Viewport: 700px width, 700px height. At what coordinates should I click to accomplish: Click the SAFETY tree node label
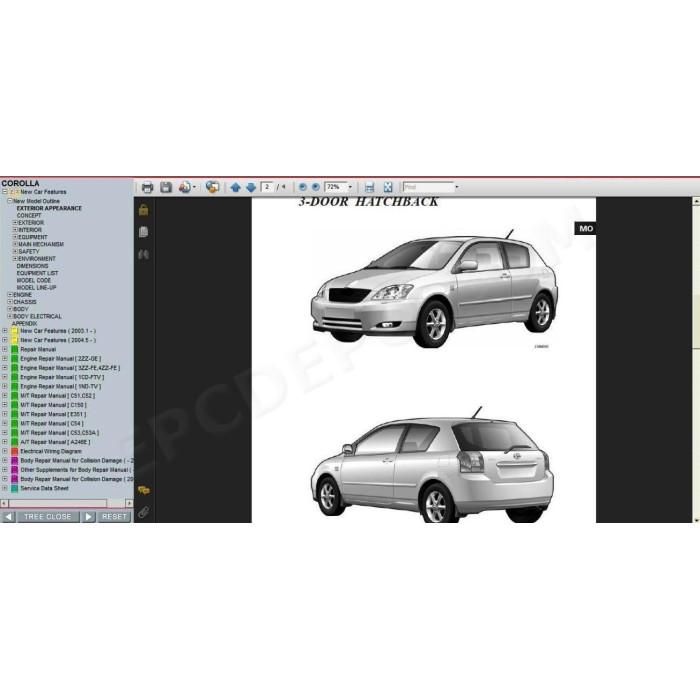[x=29, y=251]
